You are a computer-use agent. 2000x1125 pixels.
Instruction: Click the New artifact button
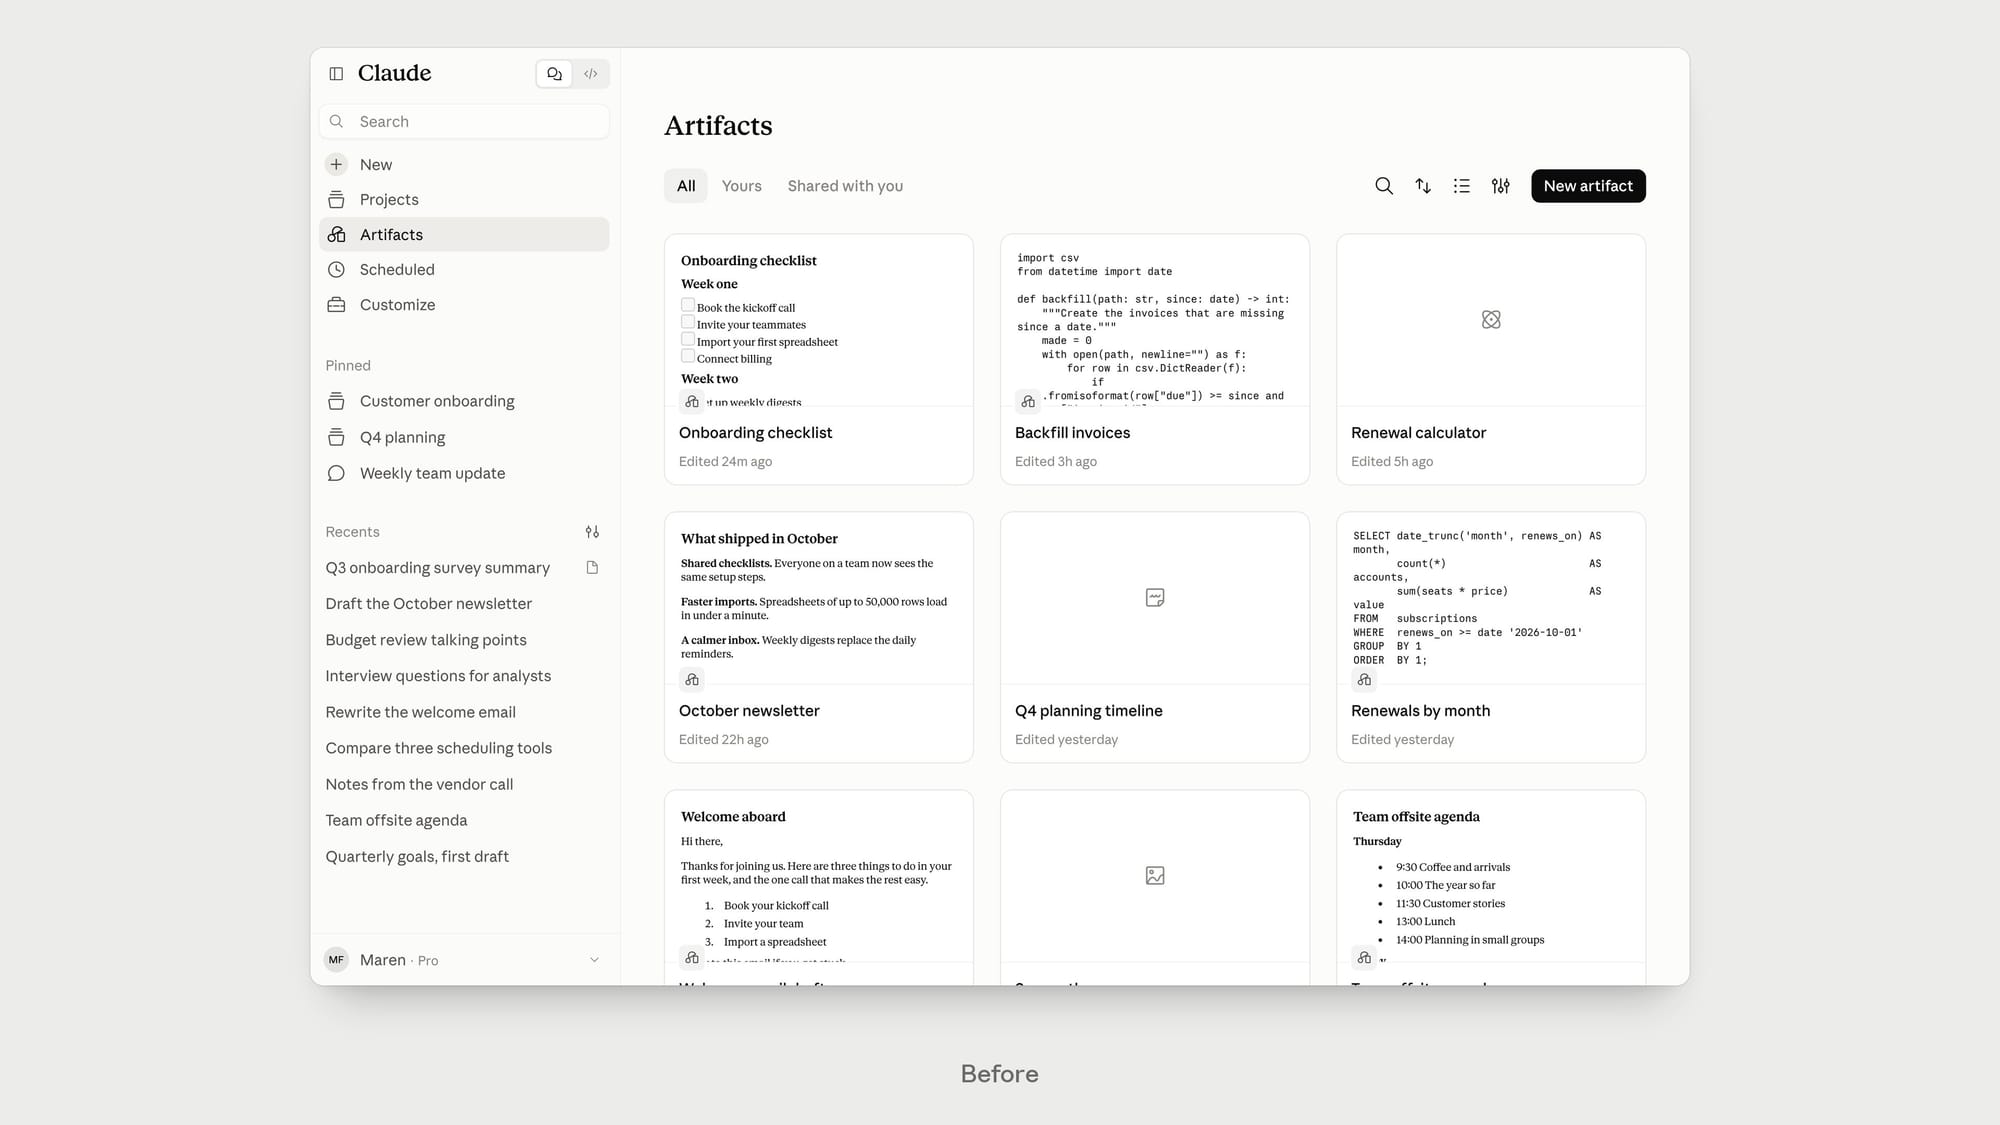[1588, 186]
